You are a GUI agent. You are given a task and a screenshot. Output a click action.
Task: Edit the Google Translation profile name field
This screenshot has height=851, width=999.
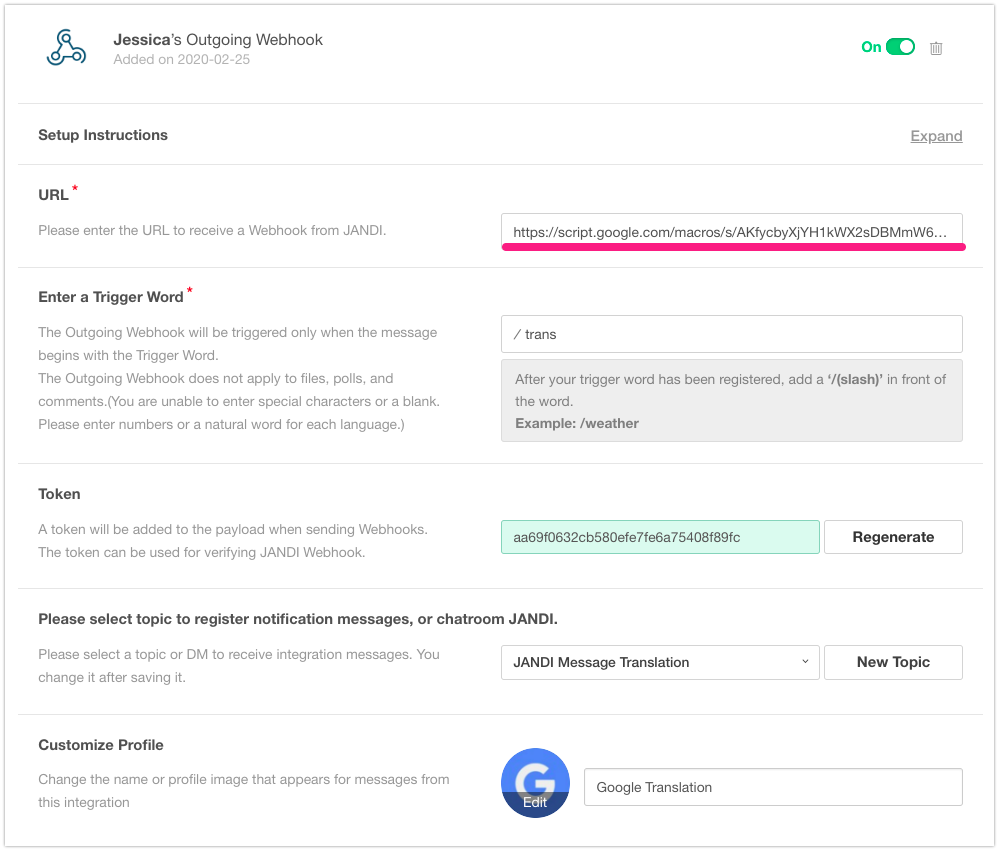772,787
